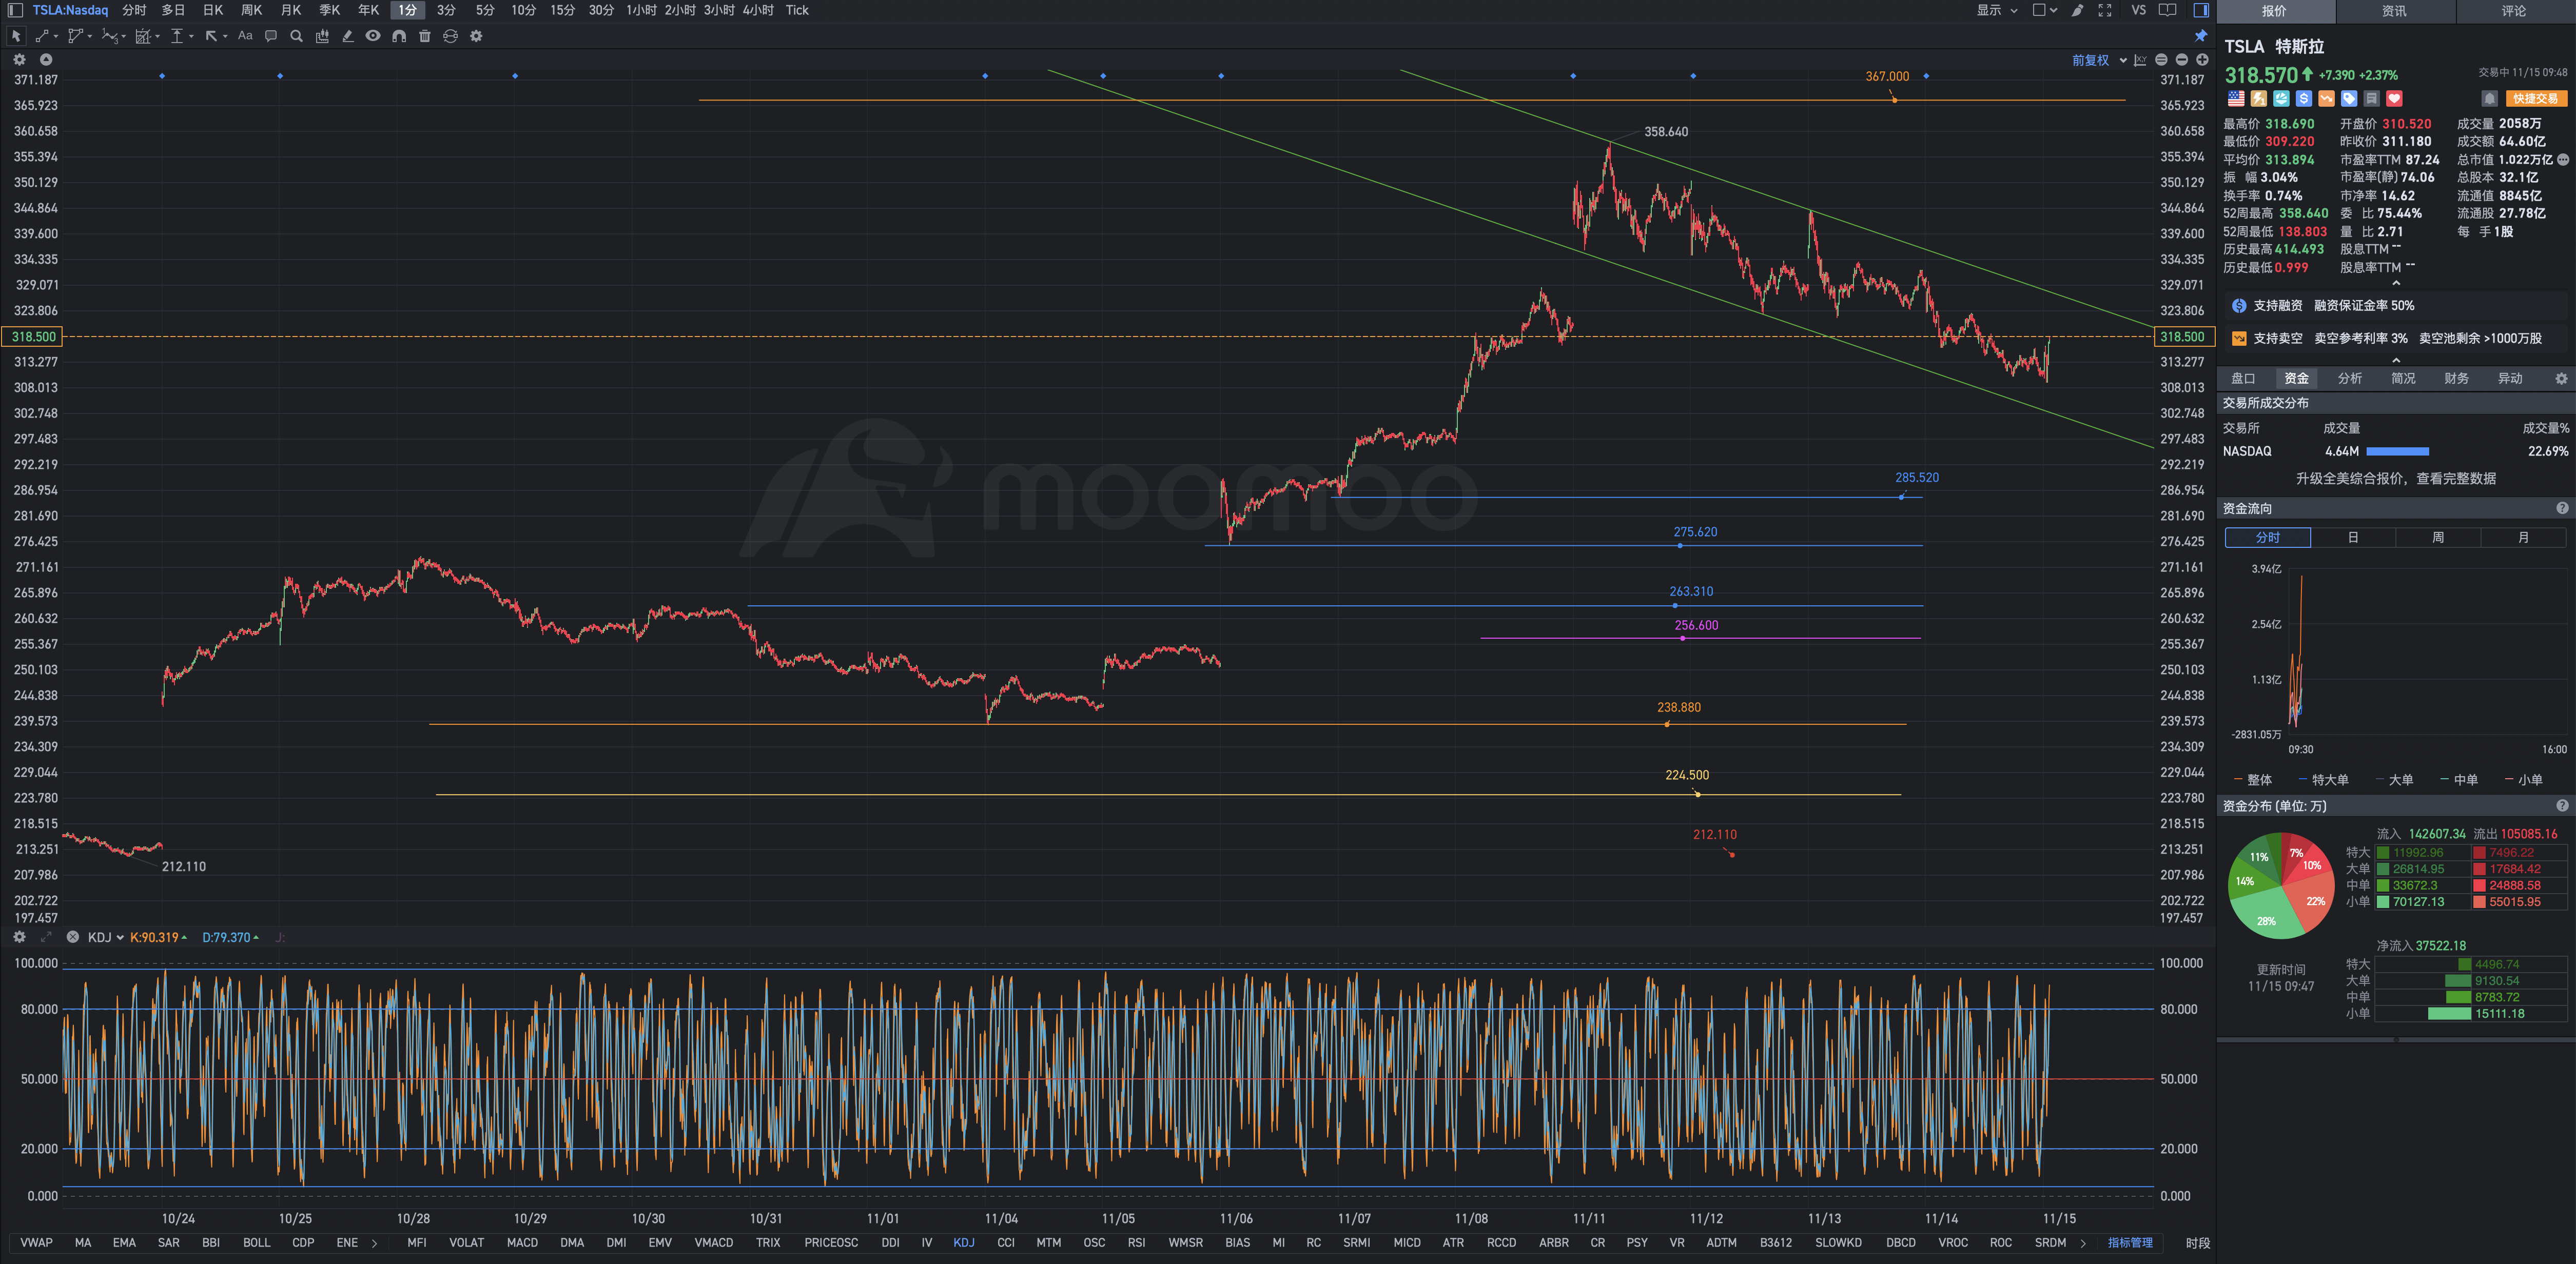Image resolution: width=2576 pixels, height=1264 pixels.
Task: Set a price alert with bell icon
Action: pos(2489,98)
